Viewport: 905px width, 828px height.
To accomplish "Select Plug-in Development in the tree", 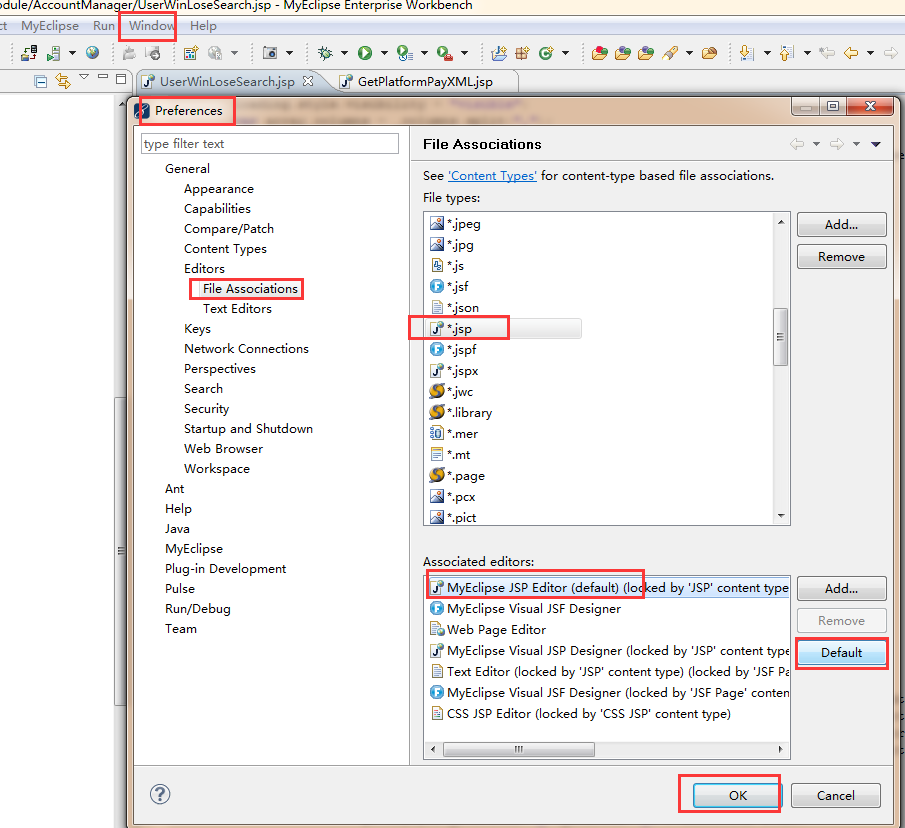I will [225, 569].
